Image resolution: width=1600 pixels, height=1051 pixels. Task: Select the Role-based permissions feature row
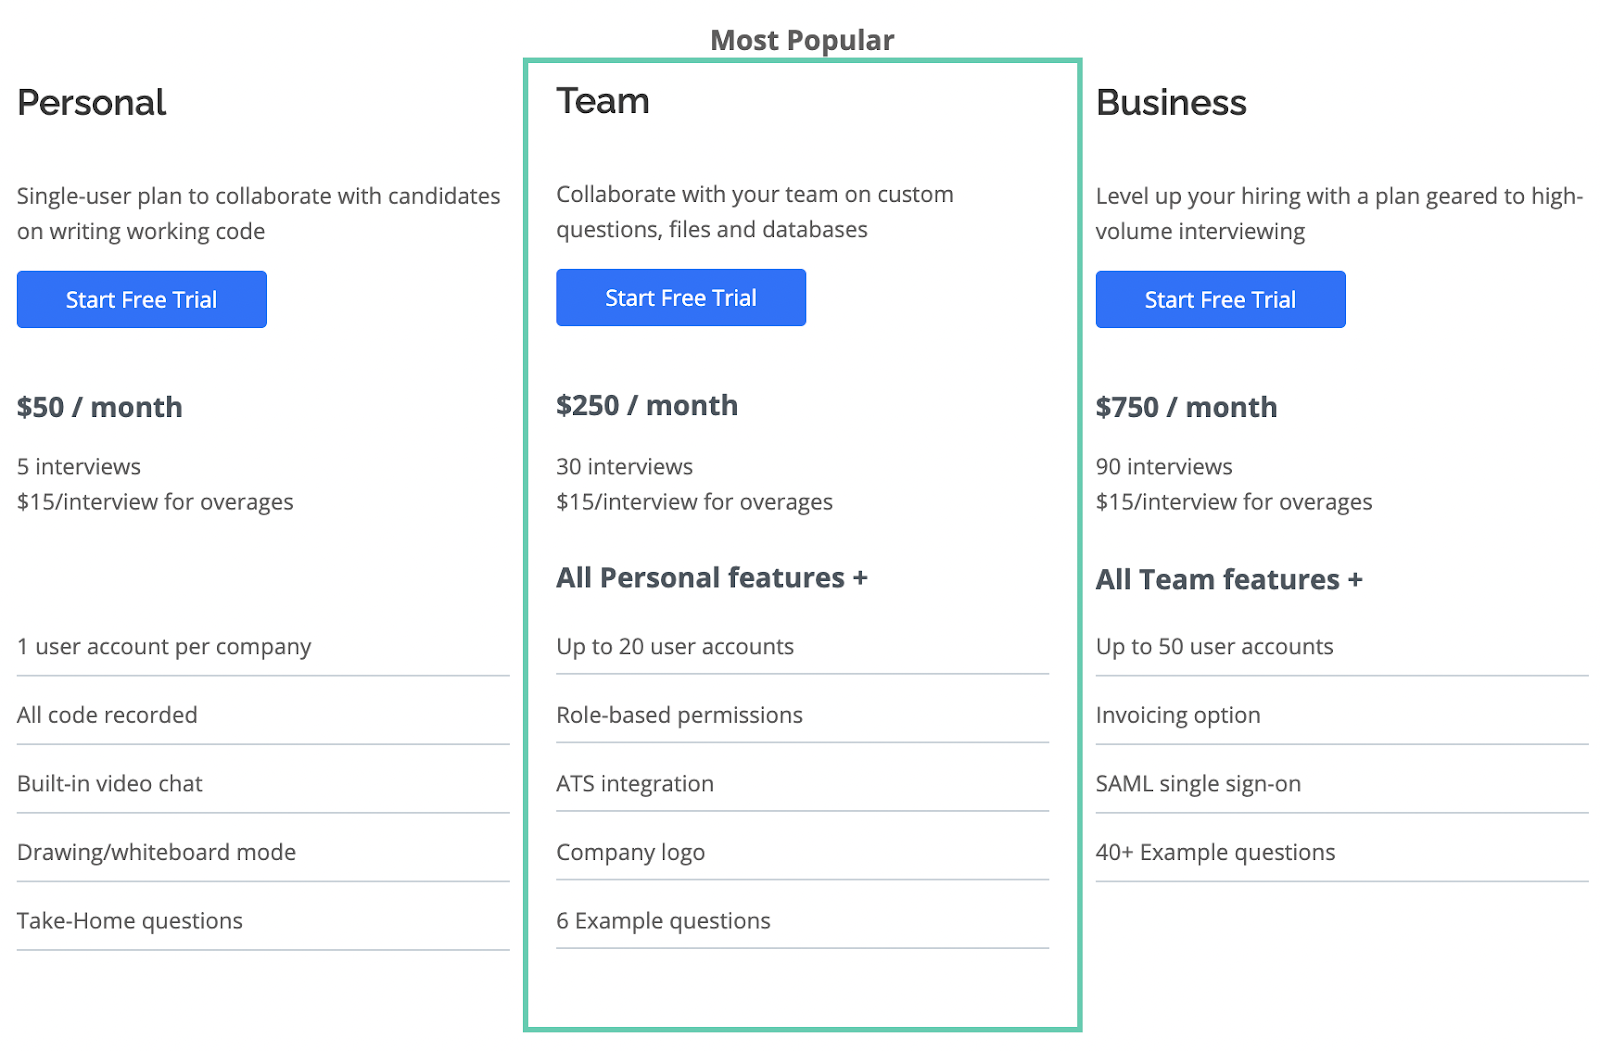point(680,715)
